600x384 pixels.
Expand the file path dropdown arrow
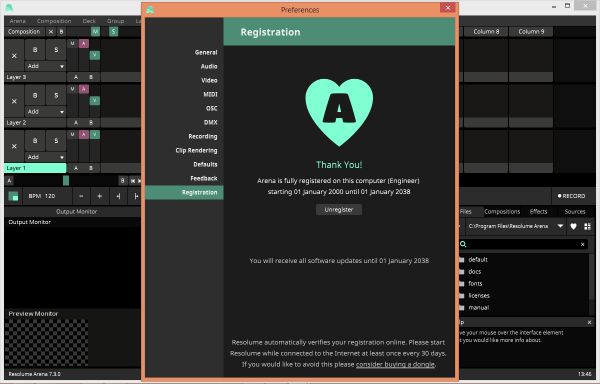tap(560, 226)
